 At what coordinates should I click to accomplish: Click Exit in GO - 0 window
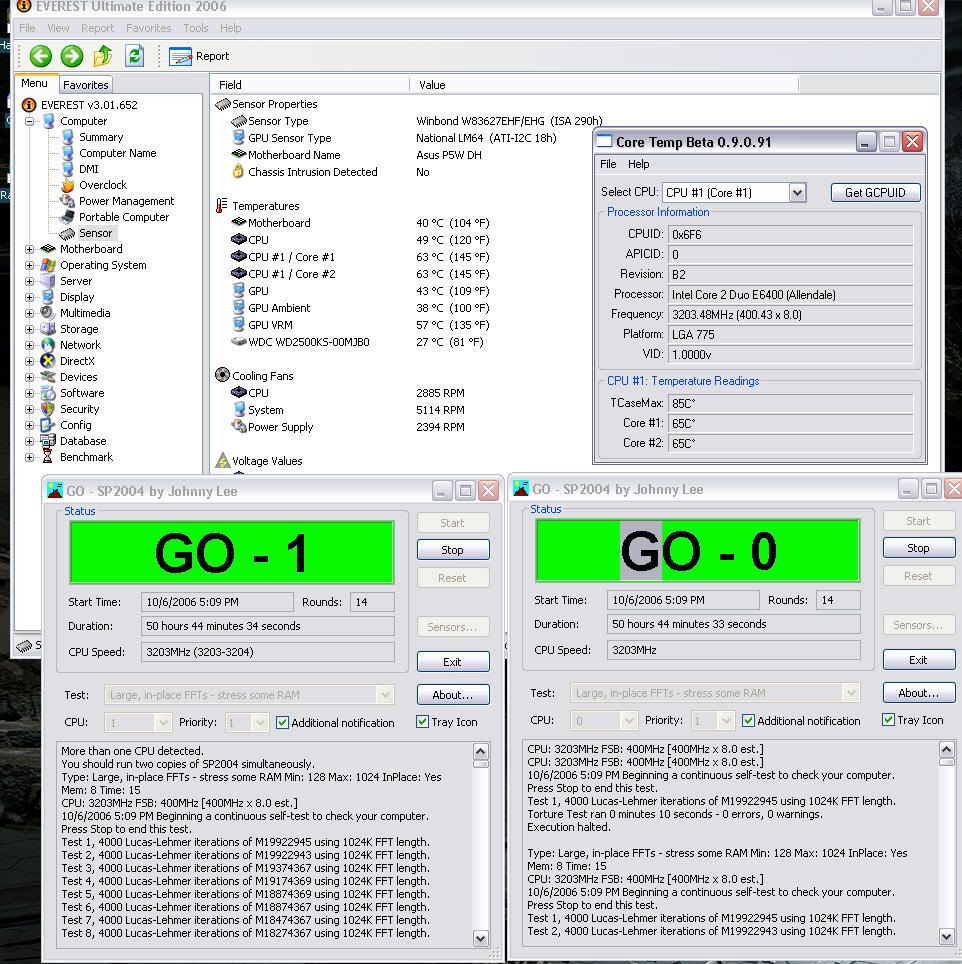[918, 660]
